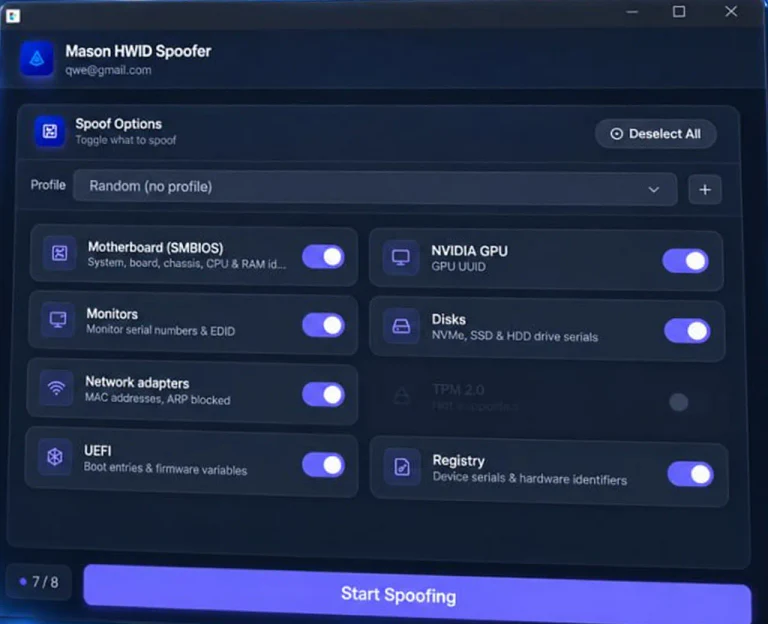Click the NVIDIA GPU monitor icon
This screenshot has height=624, width=768.
coord(401,258)
